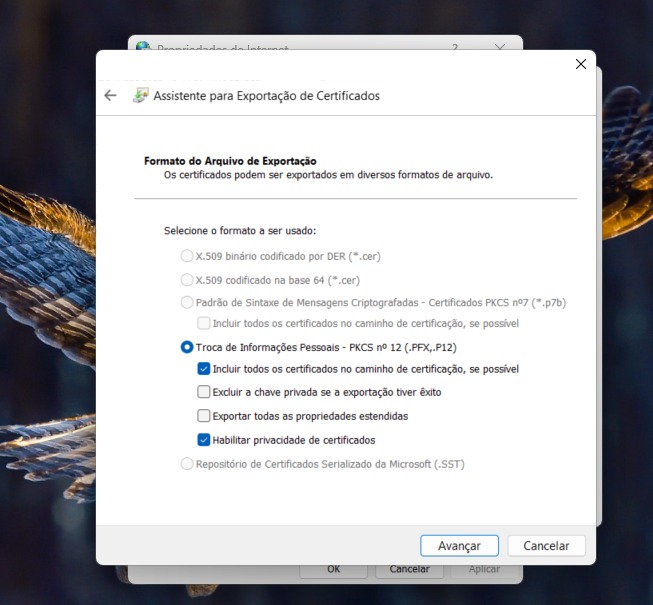The height and width of the screenshot is (605, 653).
Task: Close the certificate export wizard window
Action: [581, 64]
